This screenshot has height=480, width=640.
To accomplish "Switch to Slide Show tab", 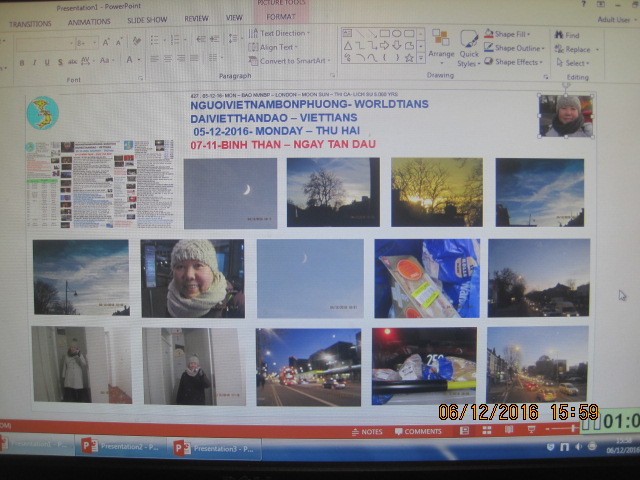I will 147,20.
